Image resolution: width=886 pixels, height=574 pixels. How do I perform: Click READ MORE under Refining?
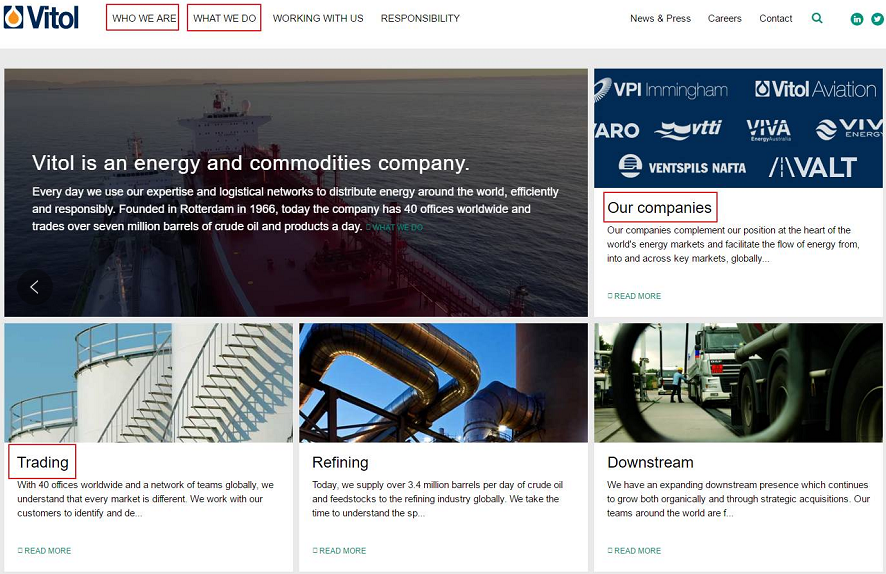click(339, 551)
